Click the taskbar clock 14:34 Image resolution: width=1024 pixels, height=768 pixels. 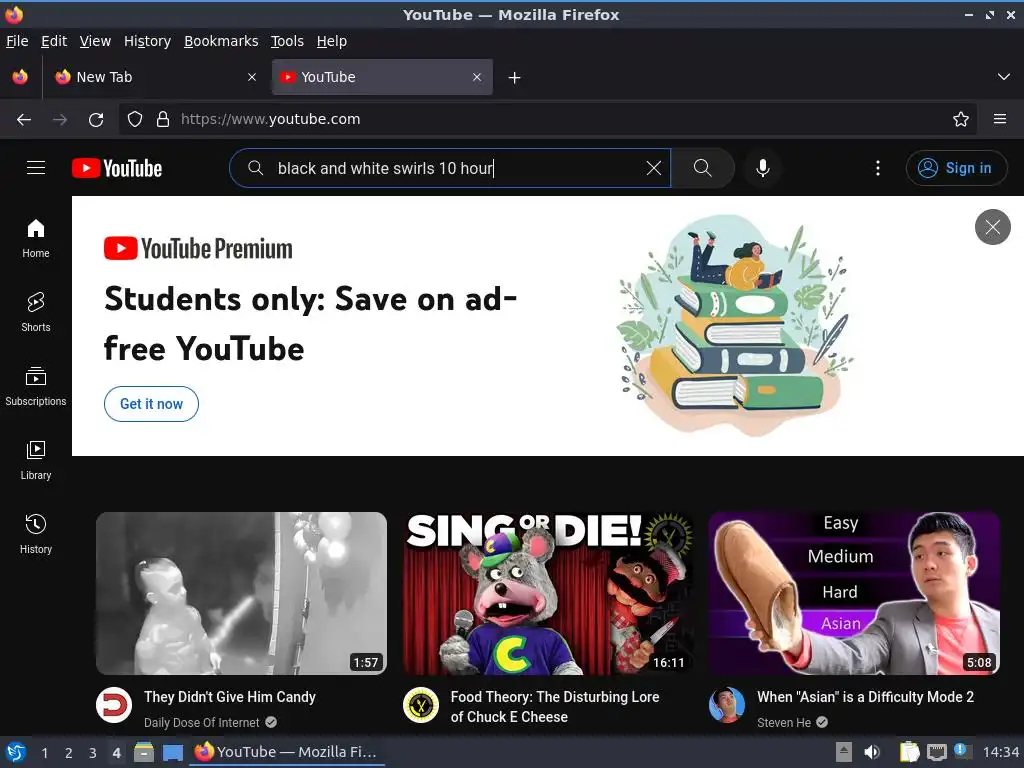click(1000, 752)
